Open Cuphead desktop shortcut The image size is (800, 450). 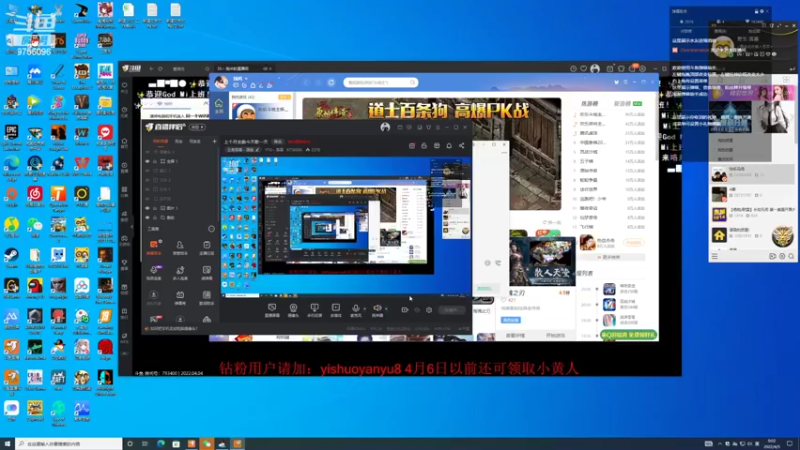pyautogui.click(x=35, y=411)
